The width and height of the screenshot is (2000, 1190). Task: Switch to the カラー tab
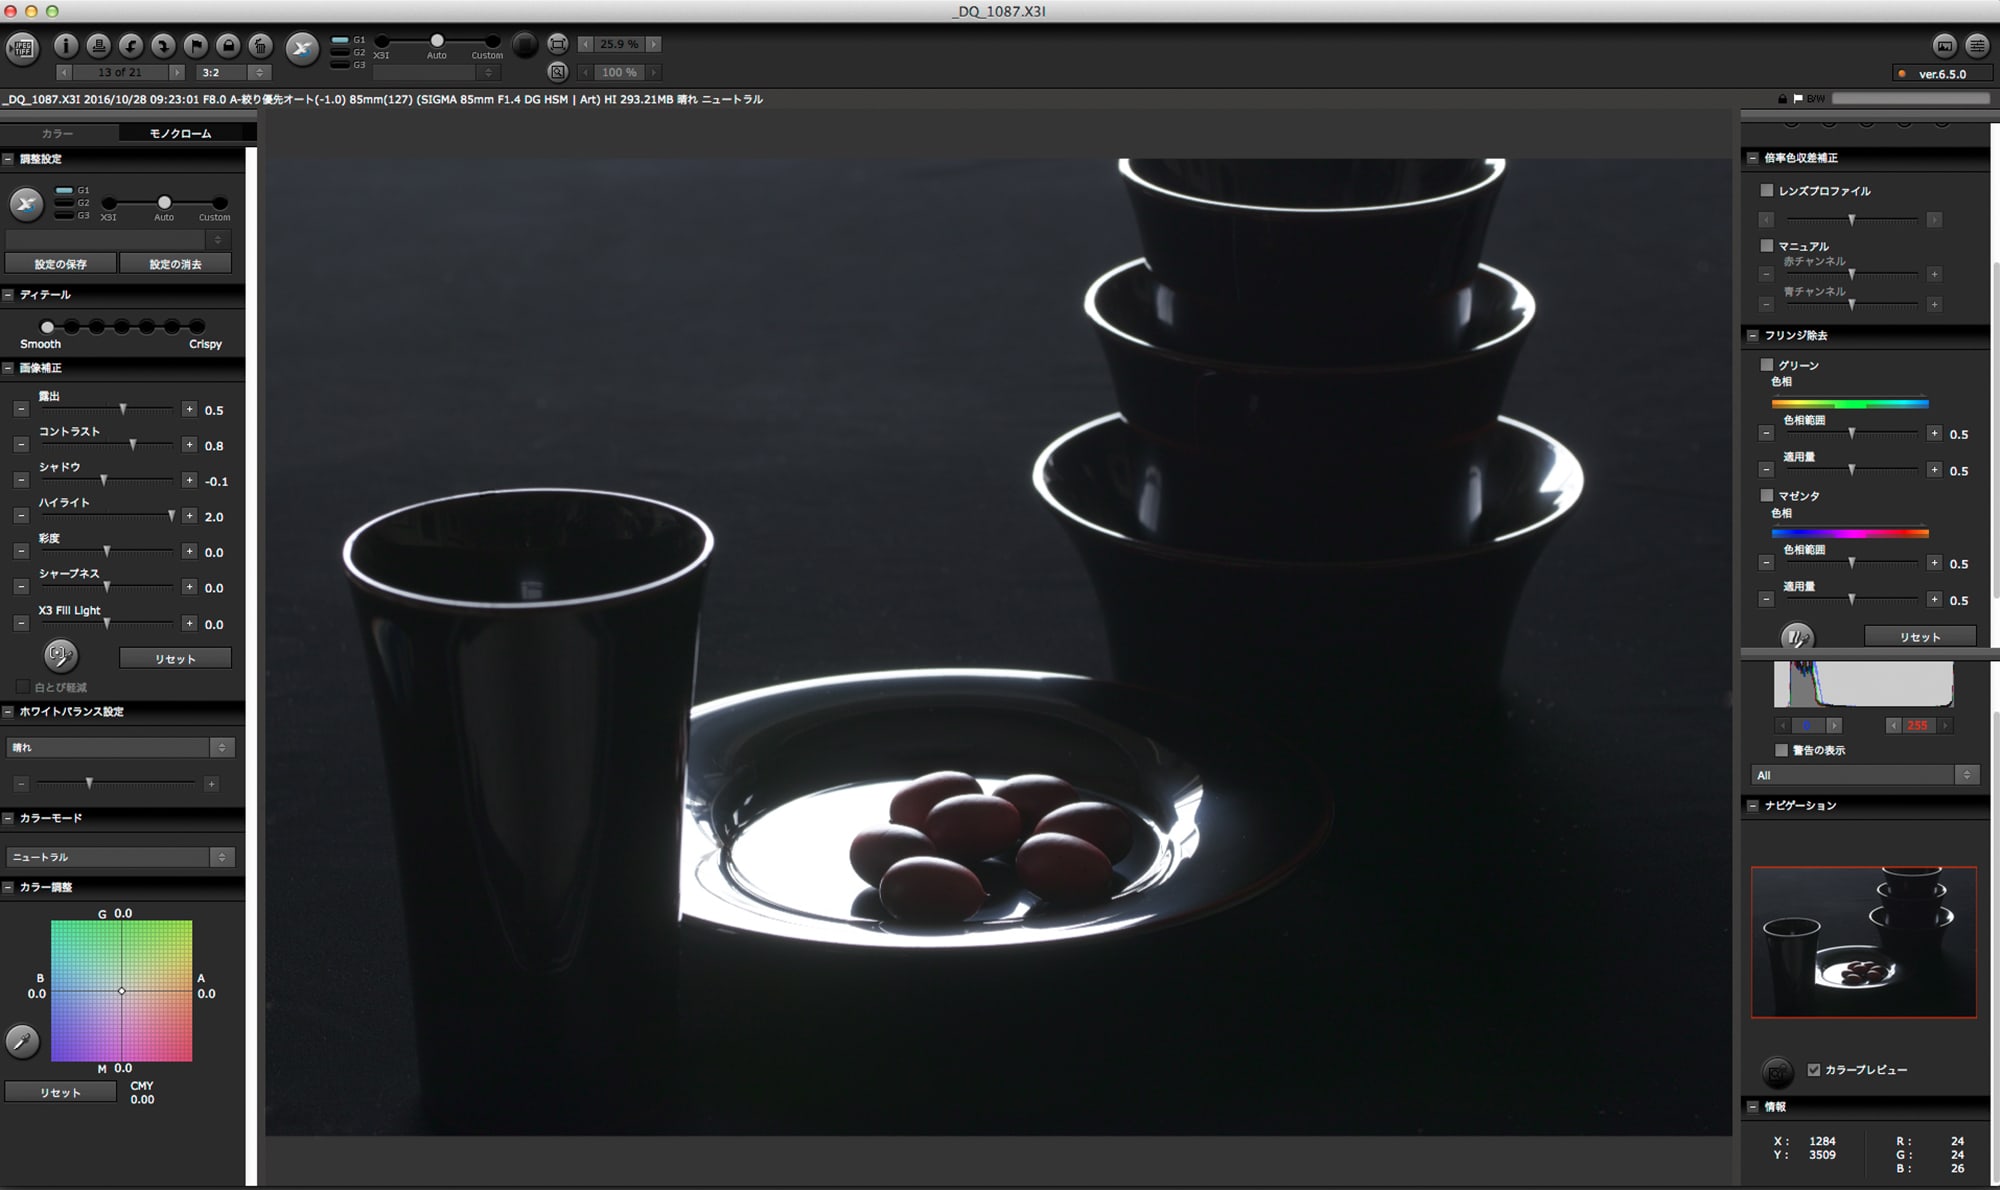pyautogui.click(x=58, y=133)
